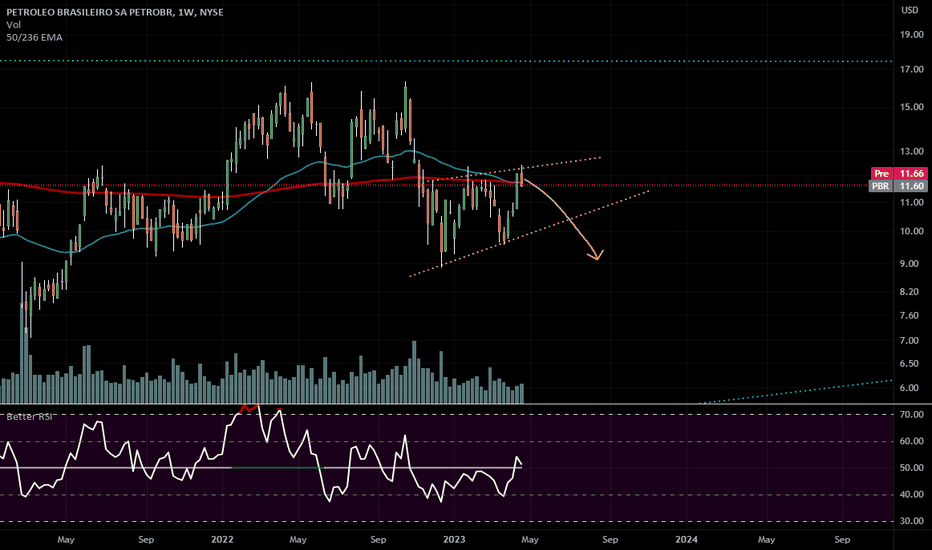Click the 2024 time axis label
This screenshot has width=932, height=550.
point(687,540)
